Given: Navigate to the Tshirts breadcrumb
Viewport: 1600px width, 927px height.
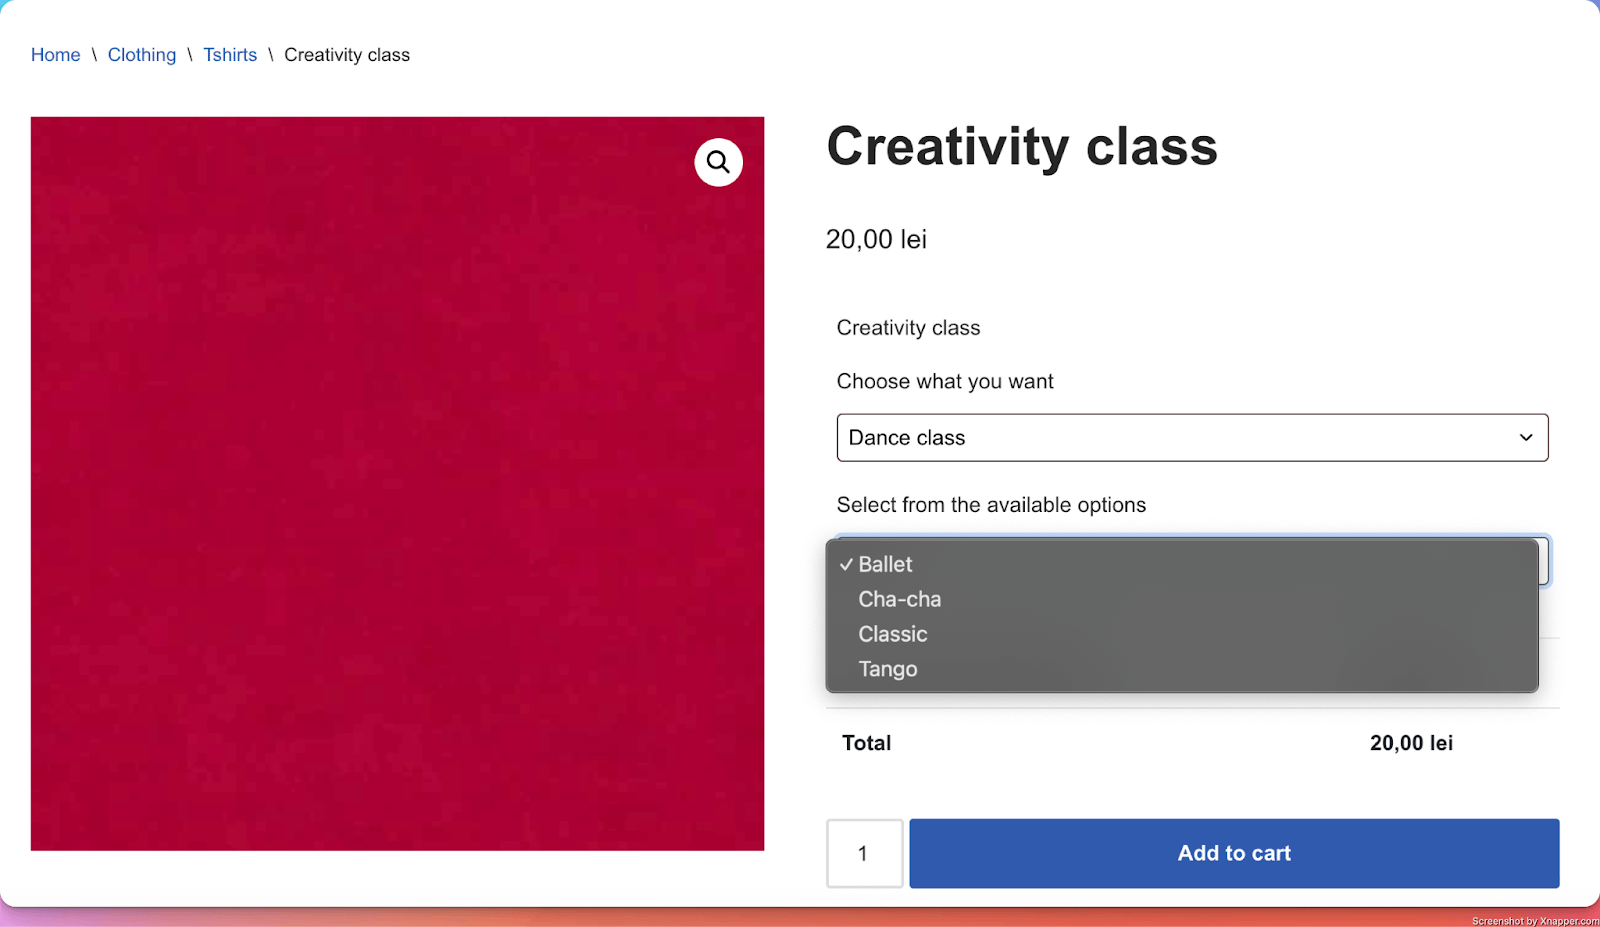Looking at the screenshot, I should tap(230, 55).
